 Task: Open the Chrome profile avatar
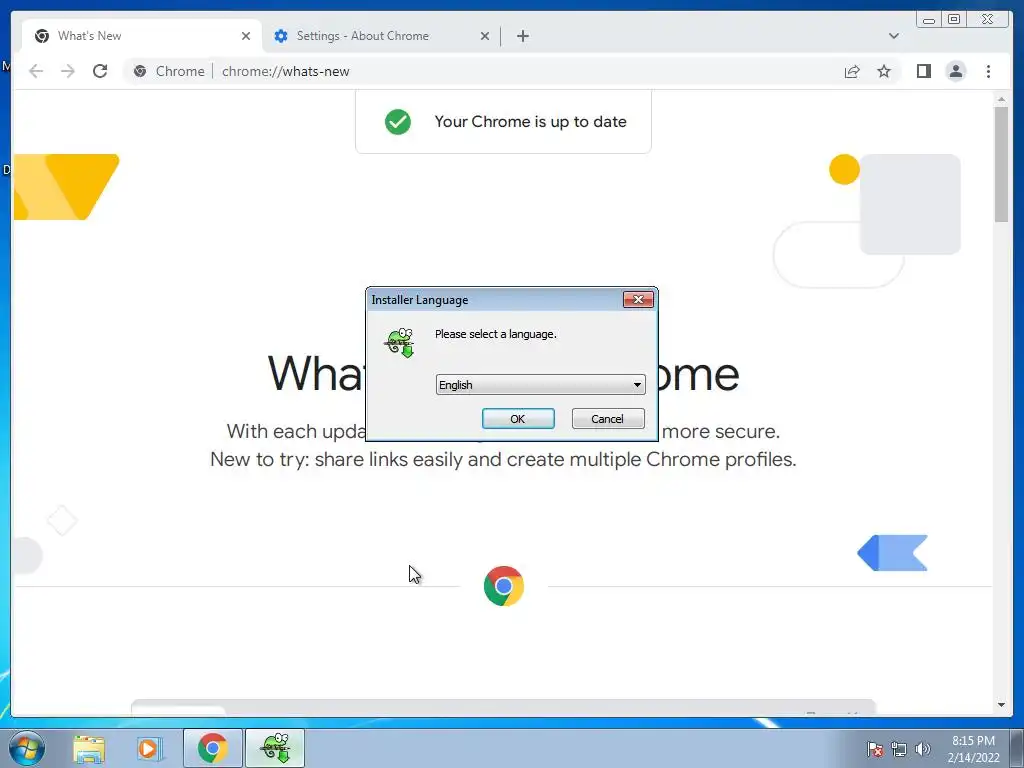[x=955, y=71]
